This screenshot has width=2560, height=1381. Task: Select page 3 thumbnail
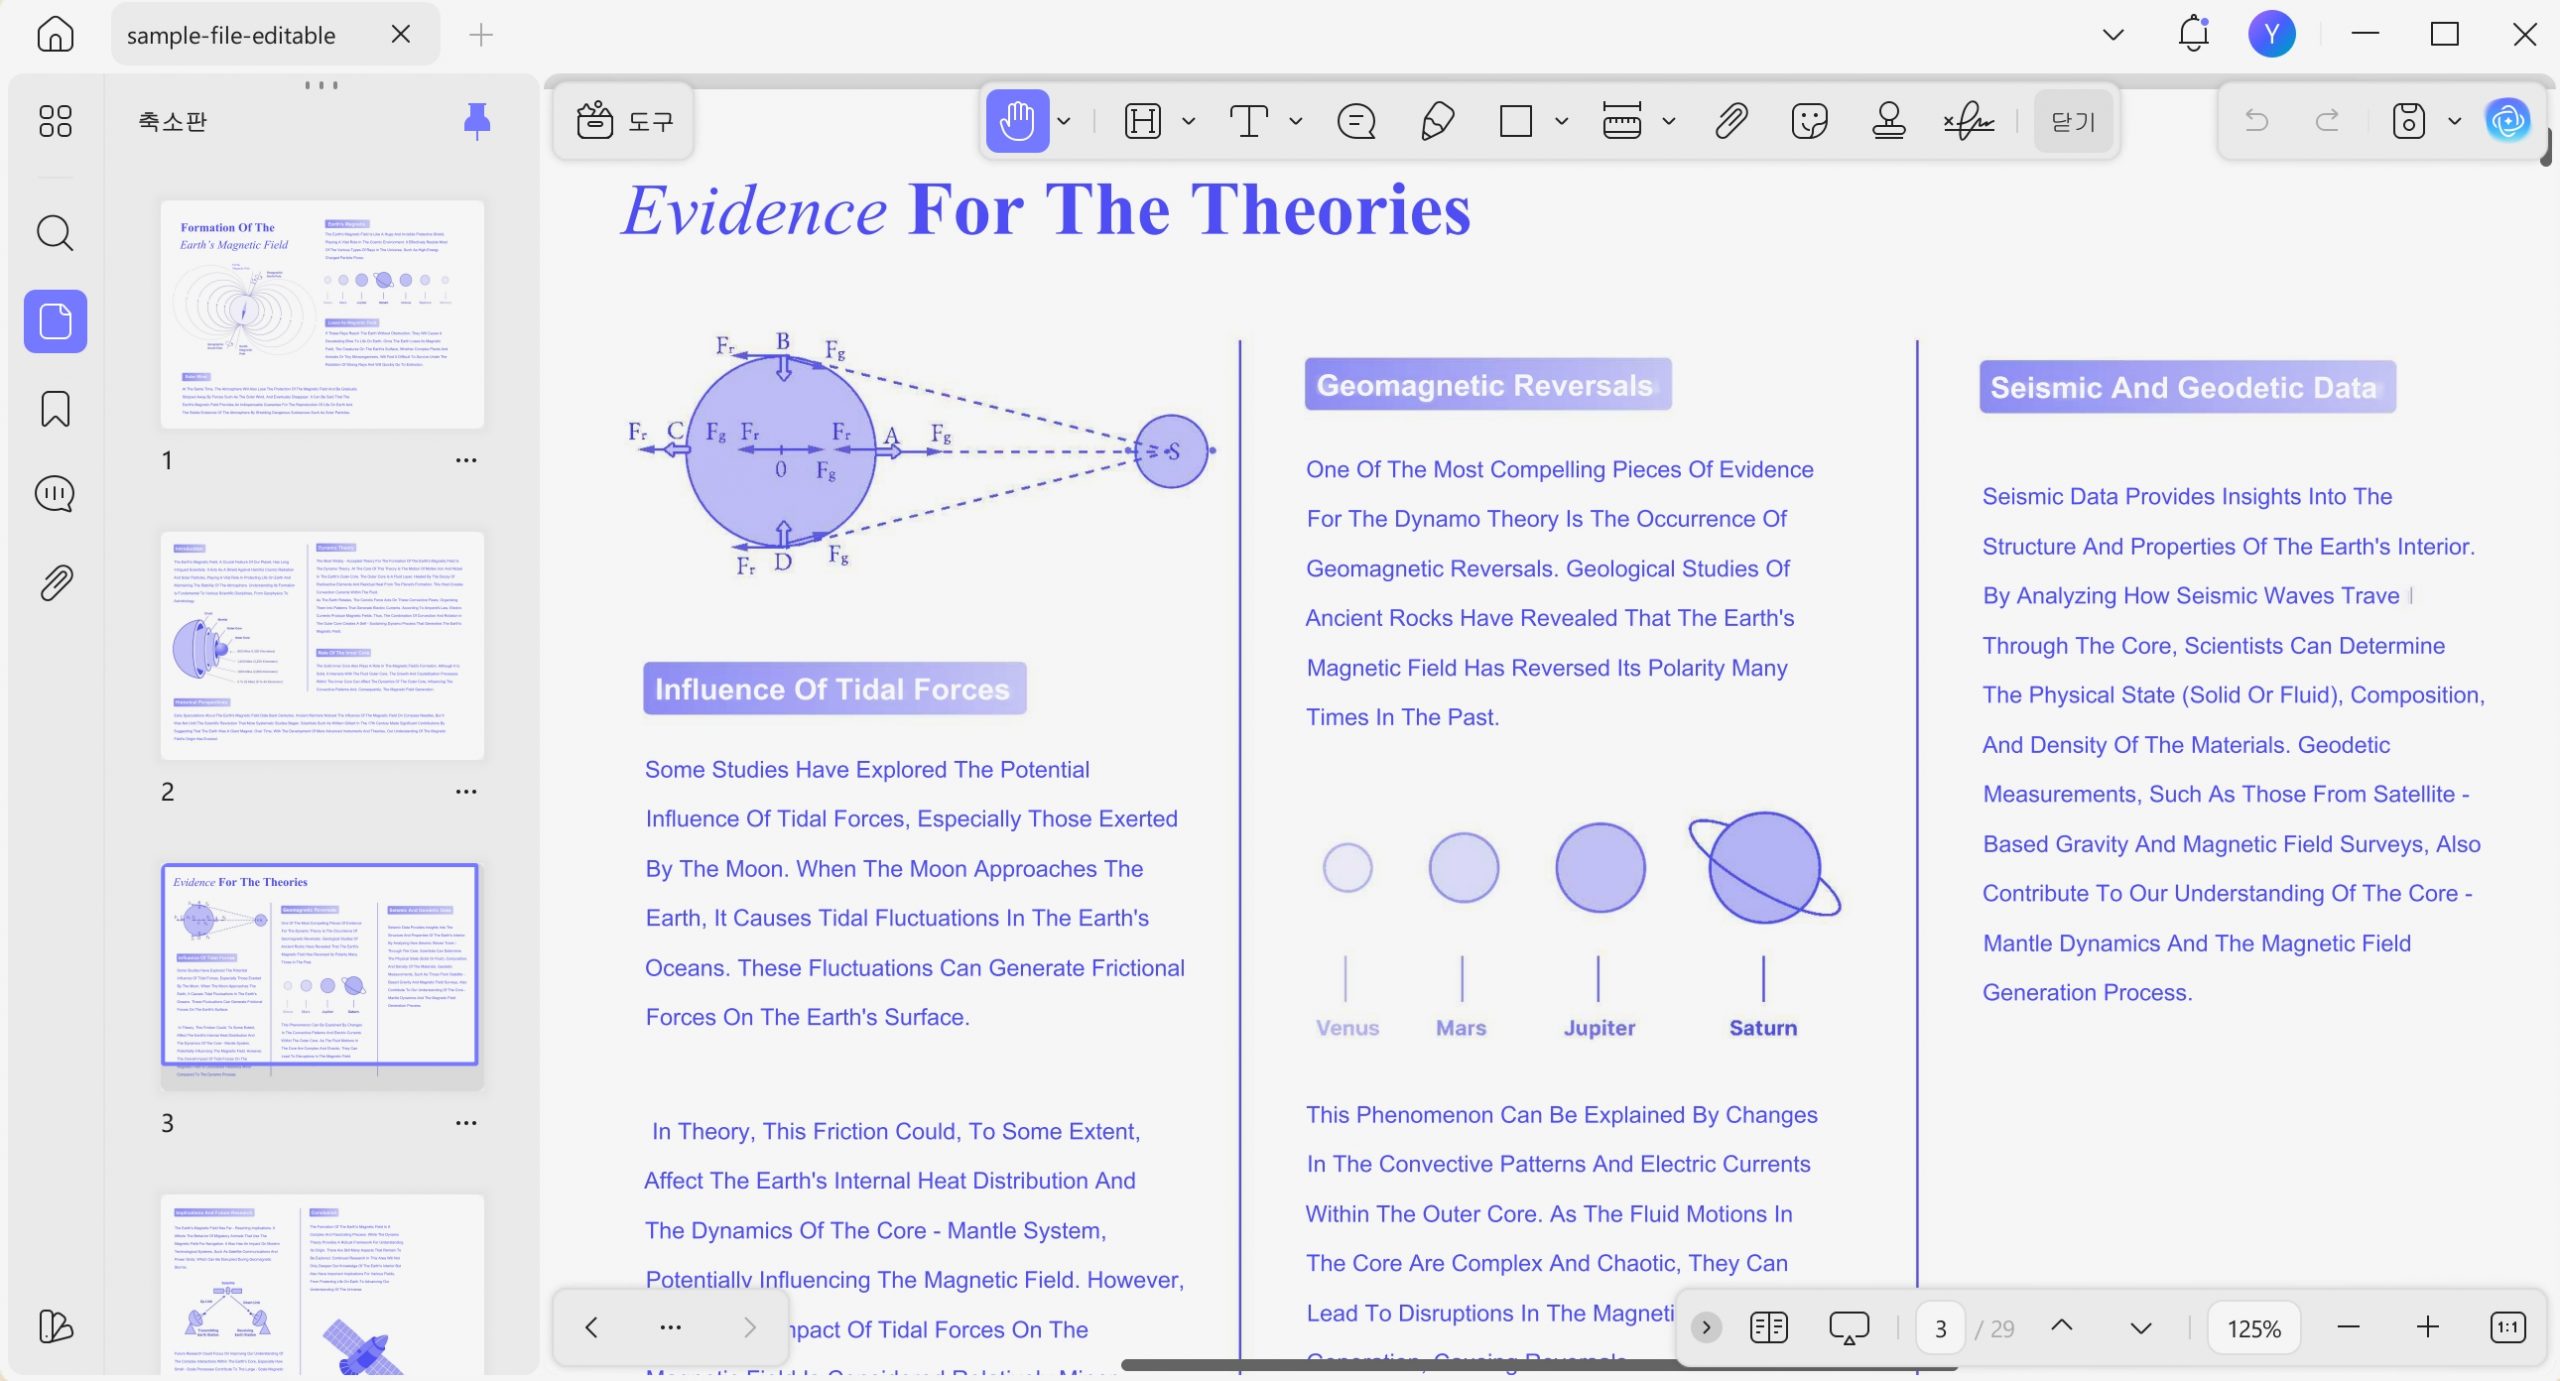[322, 975]
